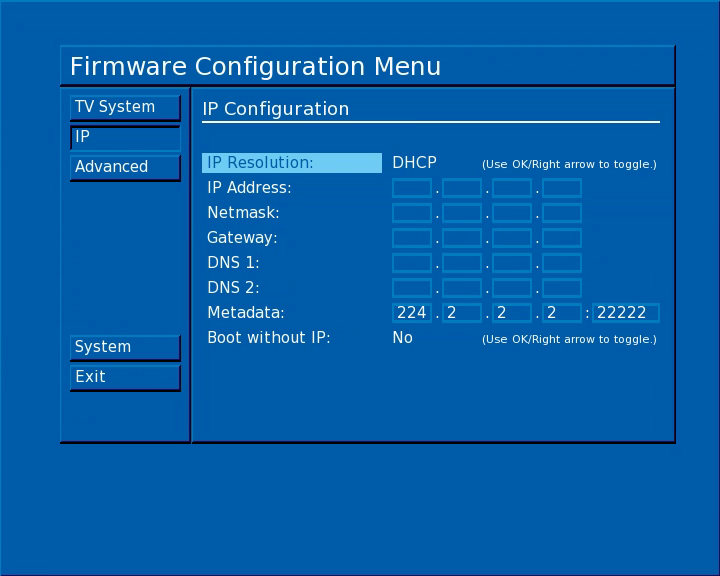Select the third Gateway octet box

tap(512, 238)
